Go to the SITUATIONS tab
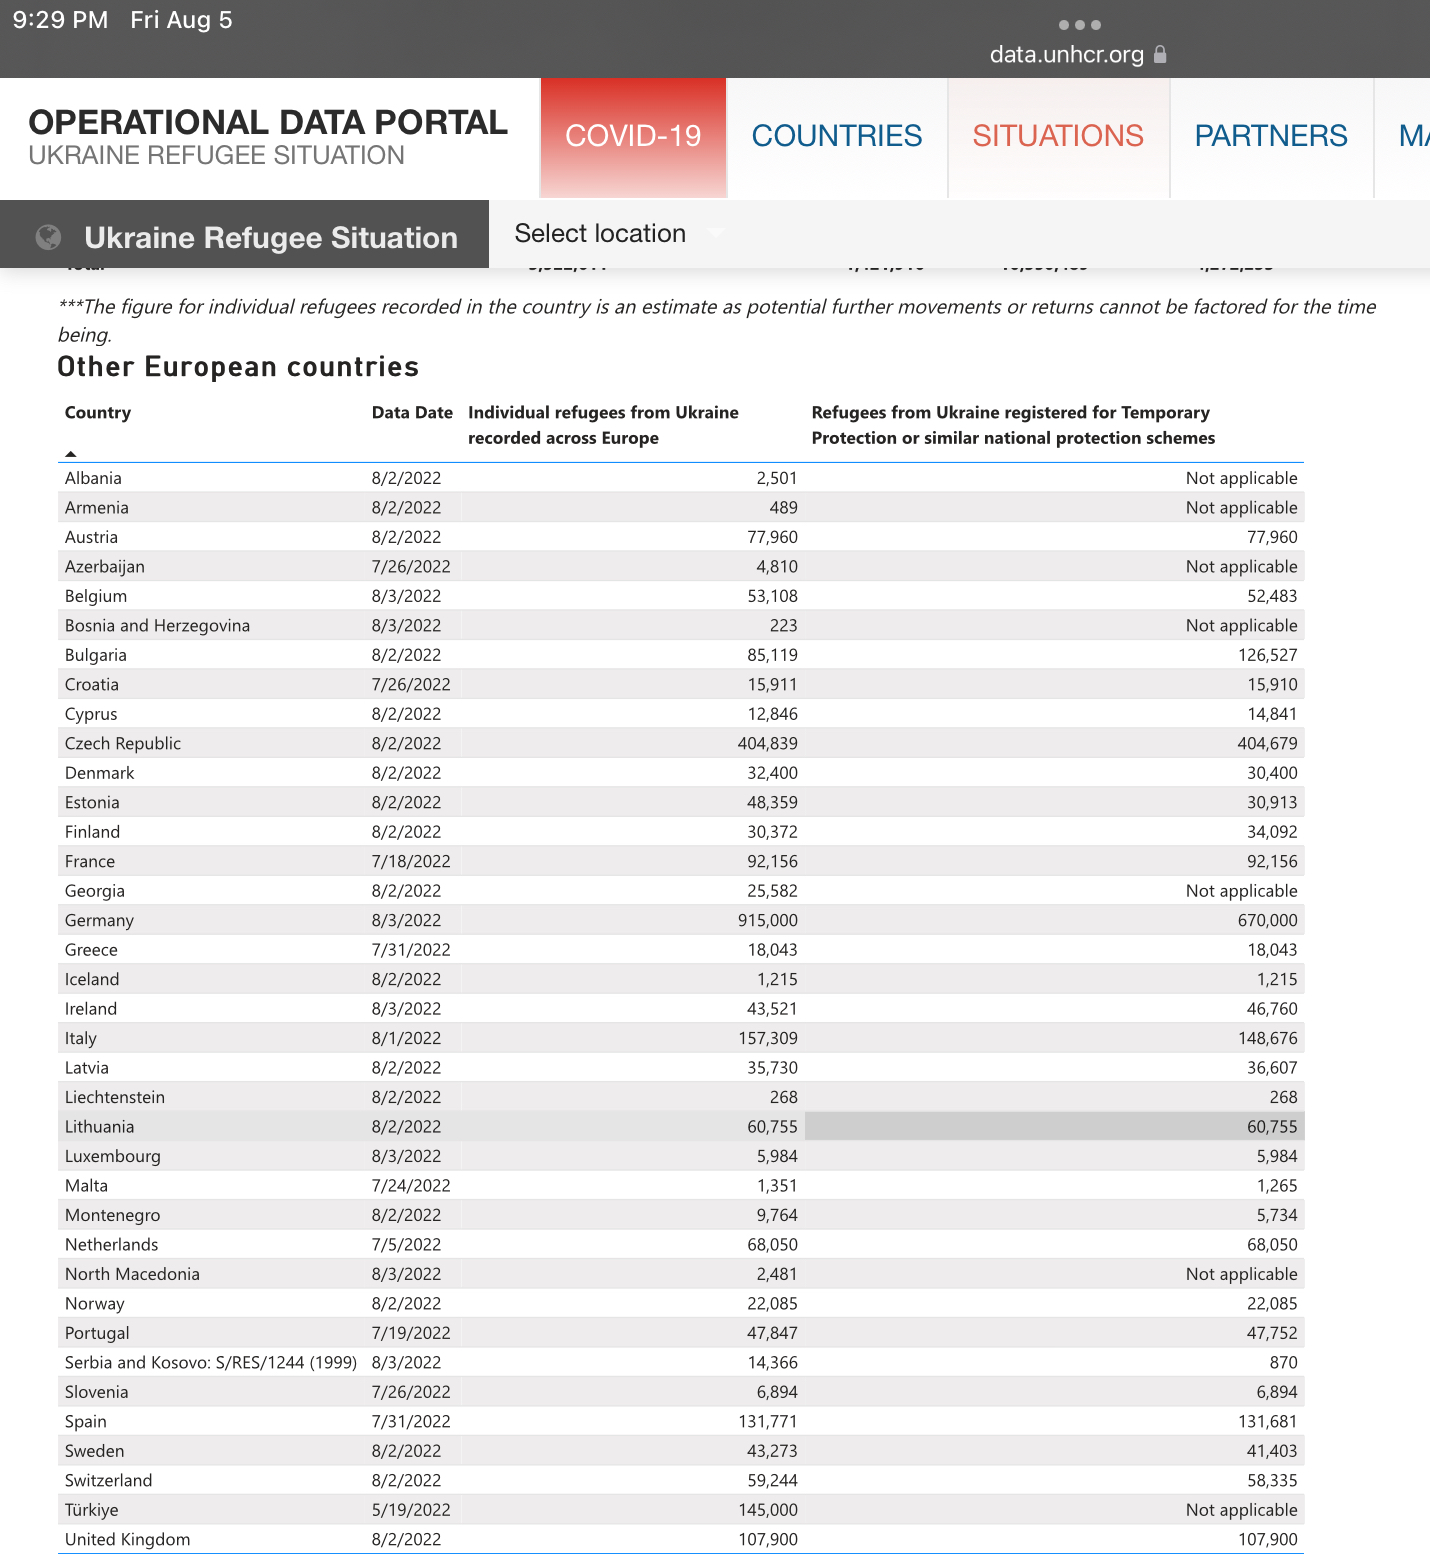This screenshot has height=1559, width=1430. [1057, 137]
